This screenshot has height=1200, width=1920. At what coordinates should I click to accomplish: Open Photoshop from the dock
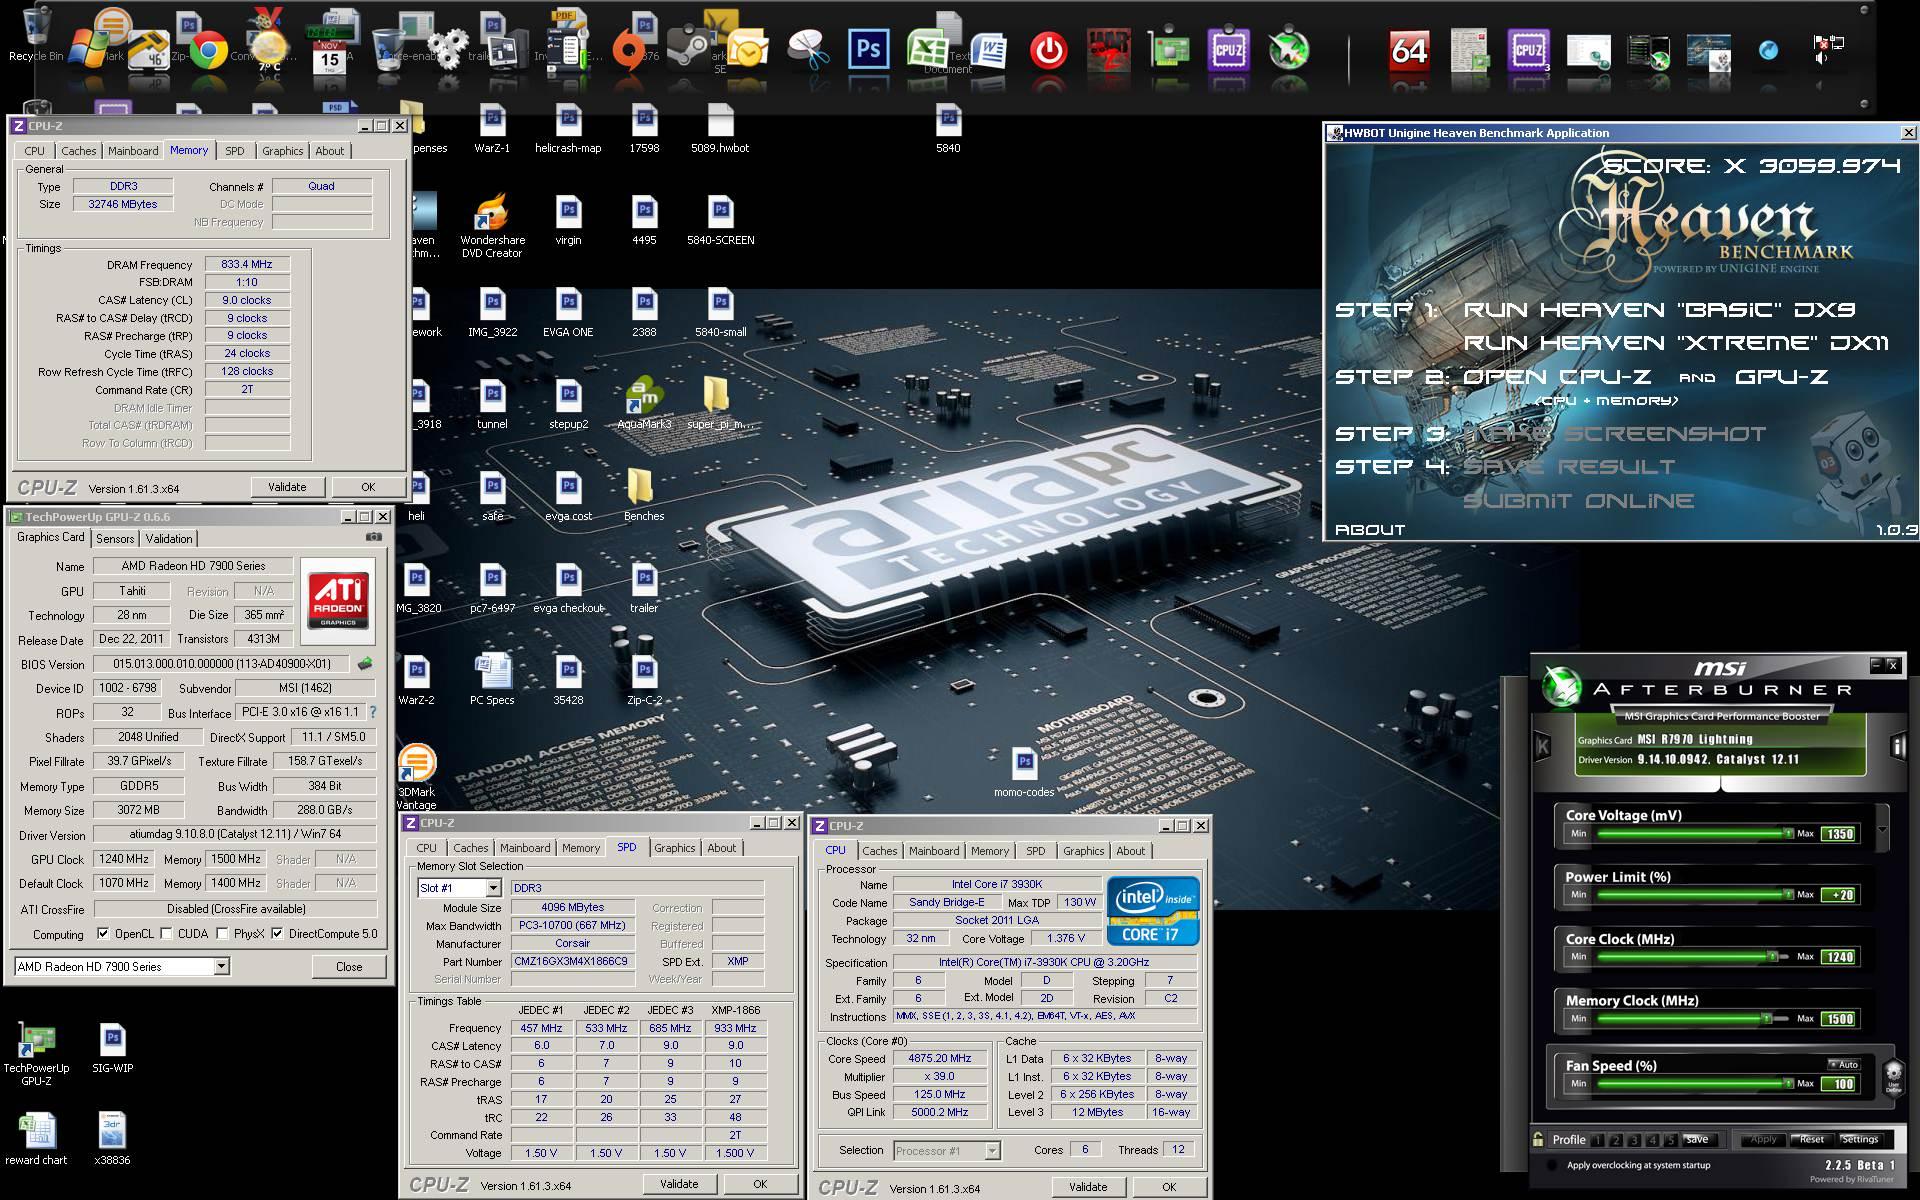[868, 49]
